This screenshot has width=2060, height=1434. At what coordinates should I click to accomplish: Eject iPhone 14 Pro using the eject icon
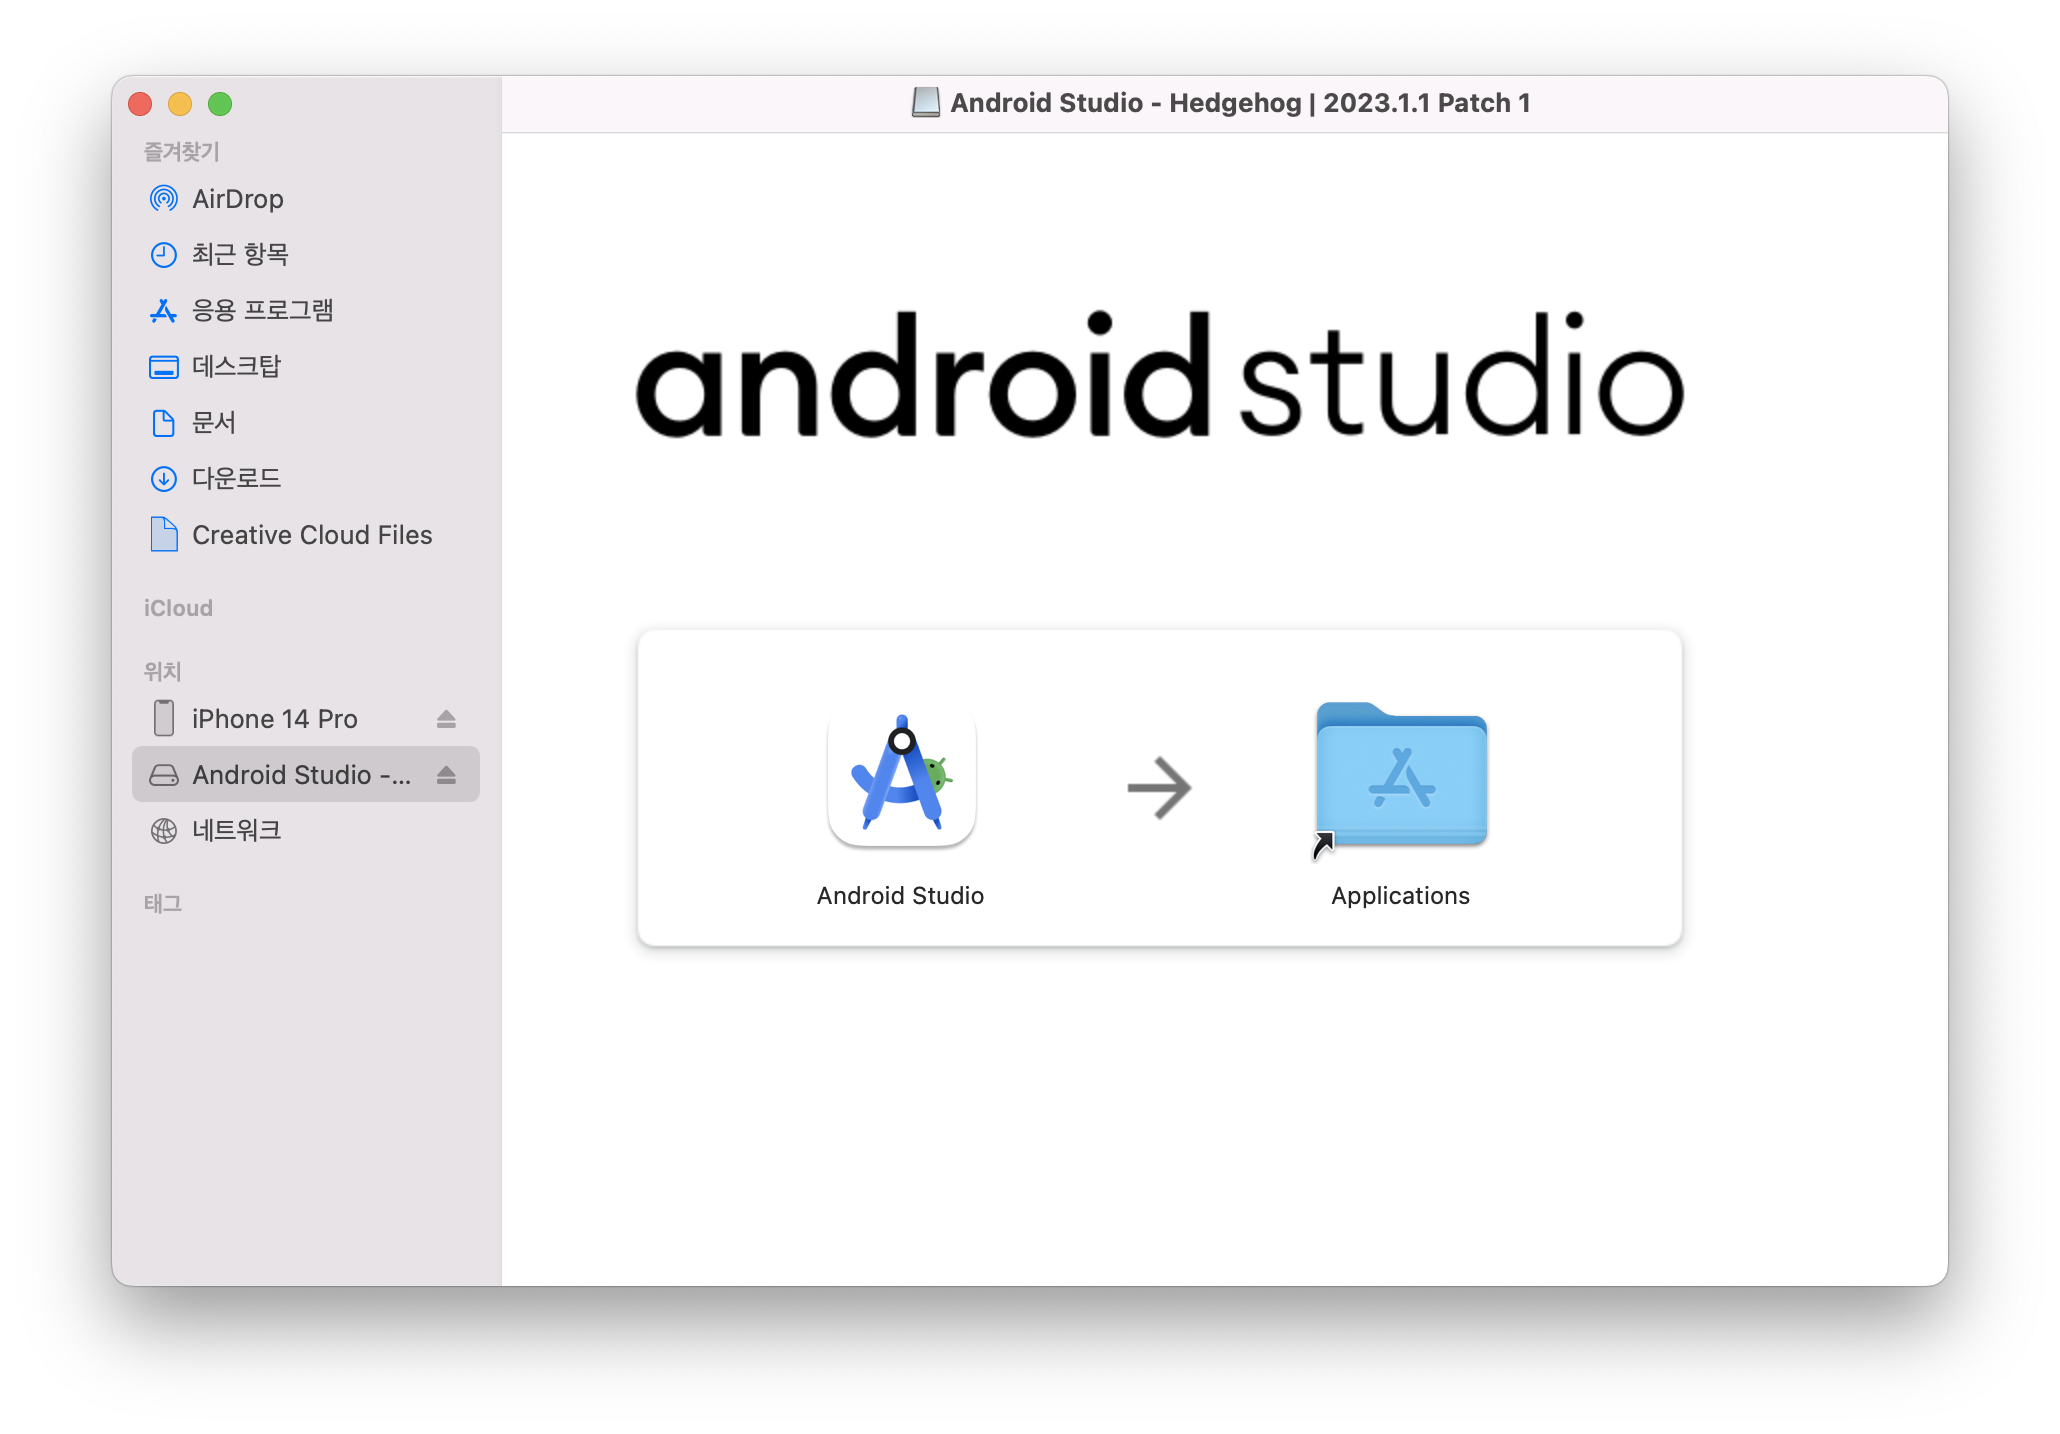tap(446, 719)
